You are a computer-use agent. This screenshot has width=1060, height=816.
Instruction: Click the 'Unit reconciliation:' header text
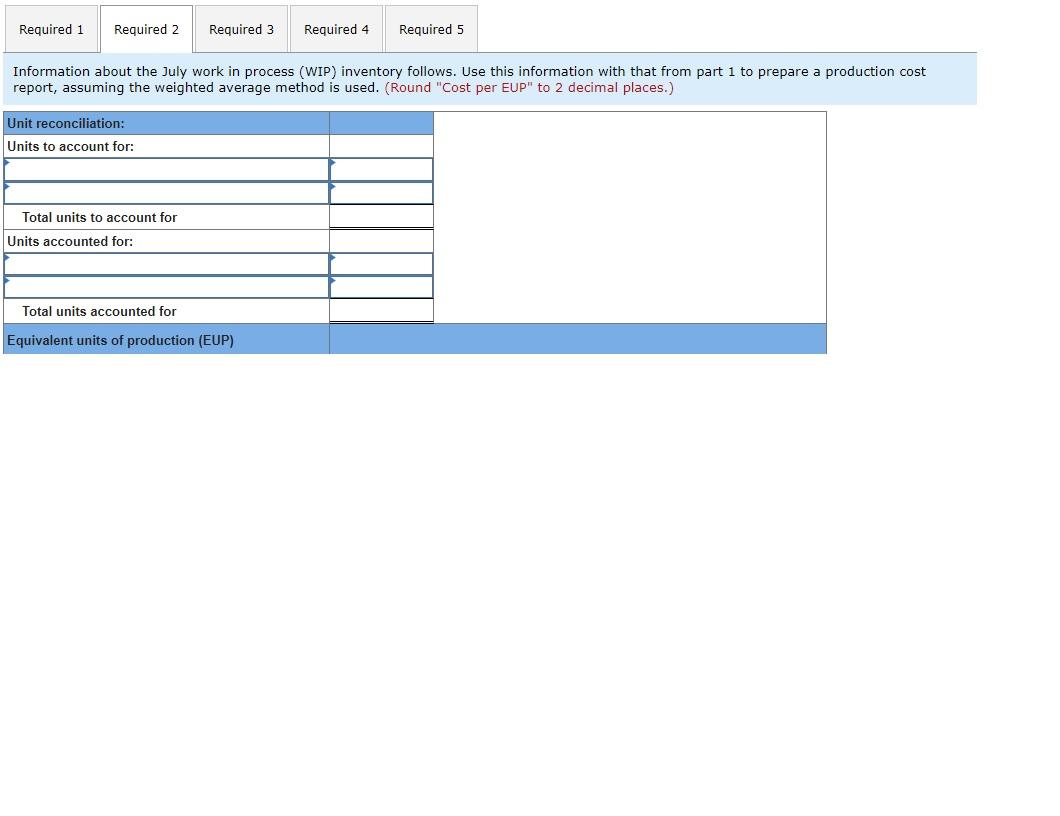click(66, 123)
